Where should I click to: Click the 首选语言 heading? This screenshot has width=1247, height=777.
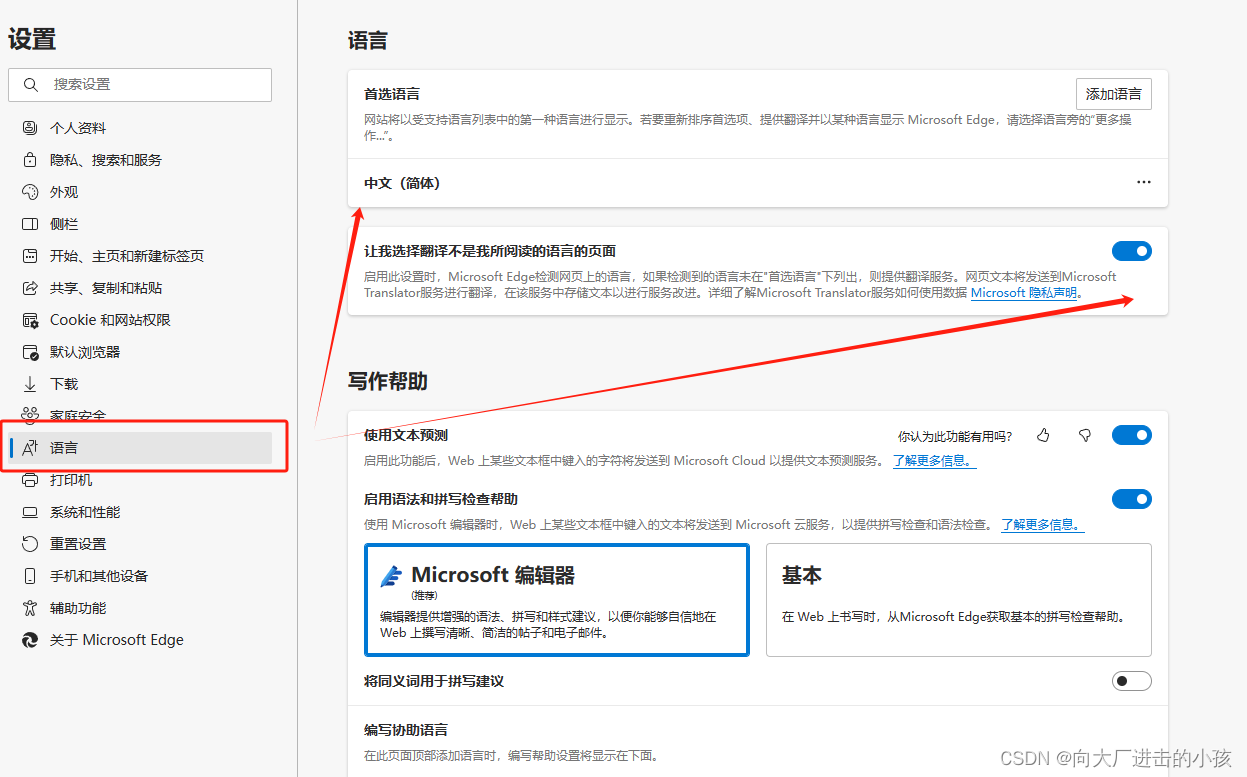tap(392, 94)
